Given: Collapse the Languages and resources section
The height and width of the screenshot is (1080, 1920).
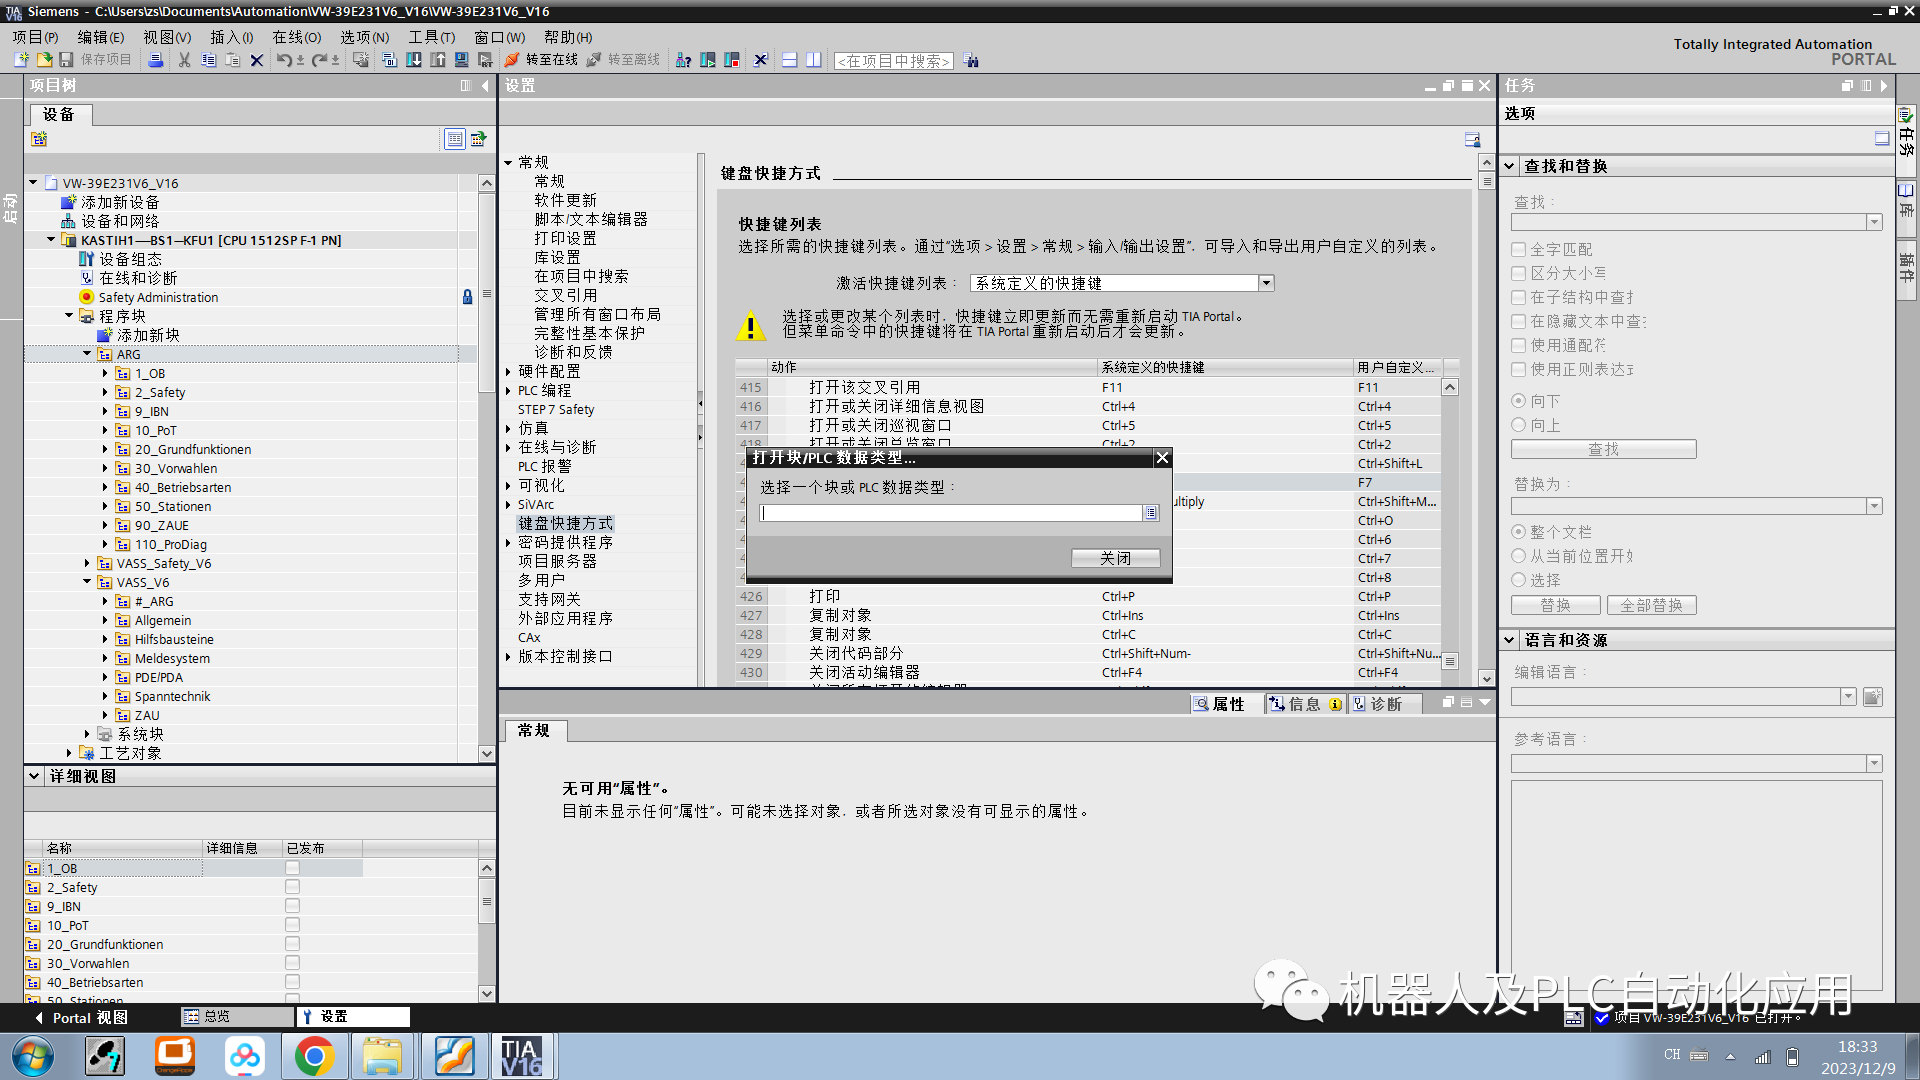Looking at the screenshot, I should pos(1510,641).
